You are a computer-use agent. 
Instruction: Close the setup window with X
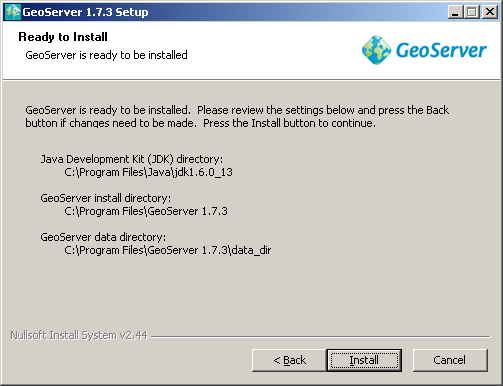tap(490, 12)
